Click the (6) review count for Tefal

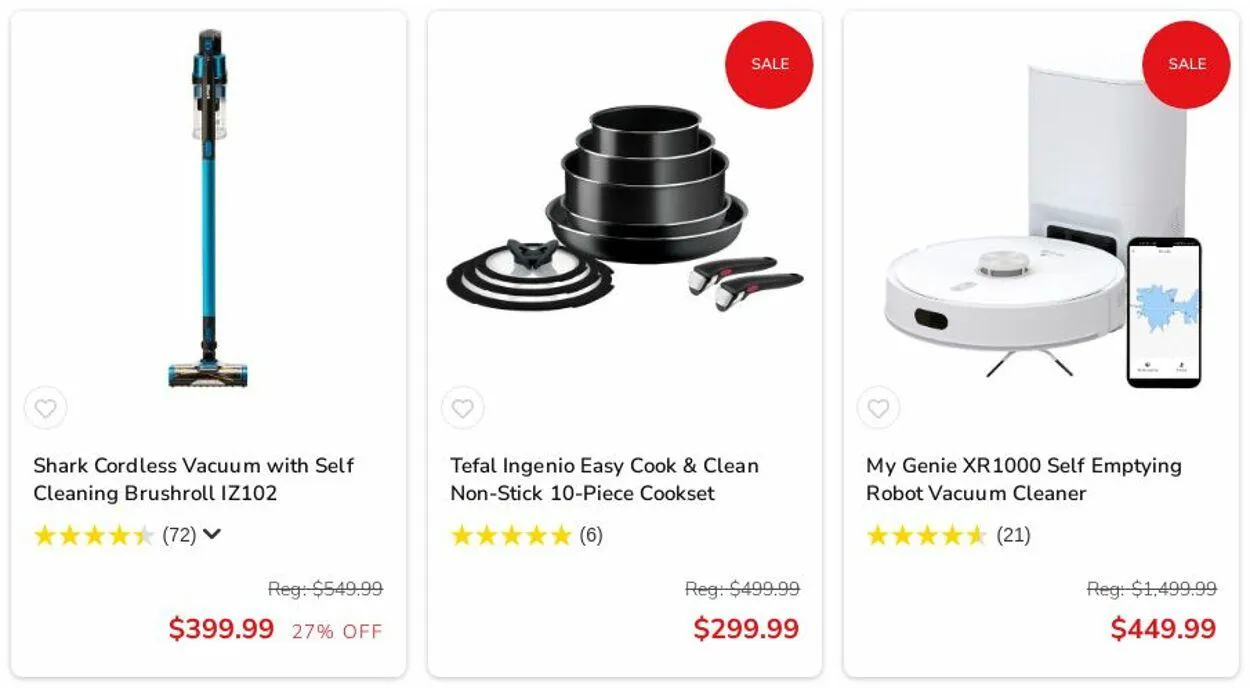click(x=591, y=535)
